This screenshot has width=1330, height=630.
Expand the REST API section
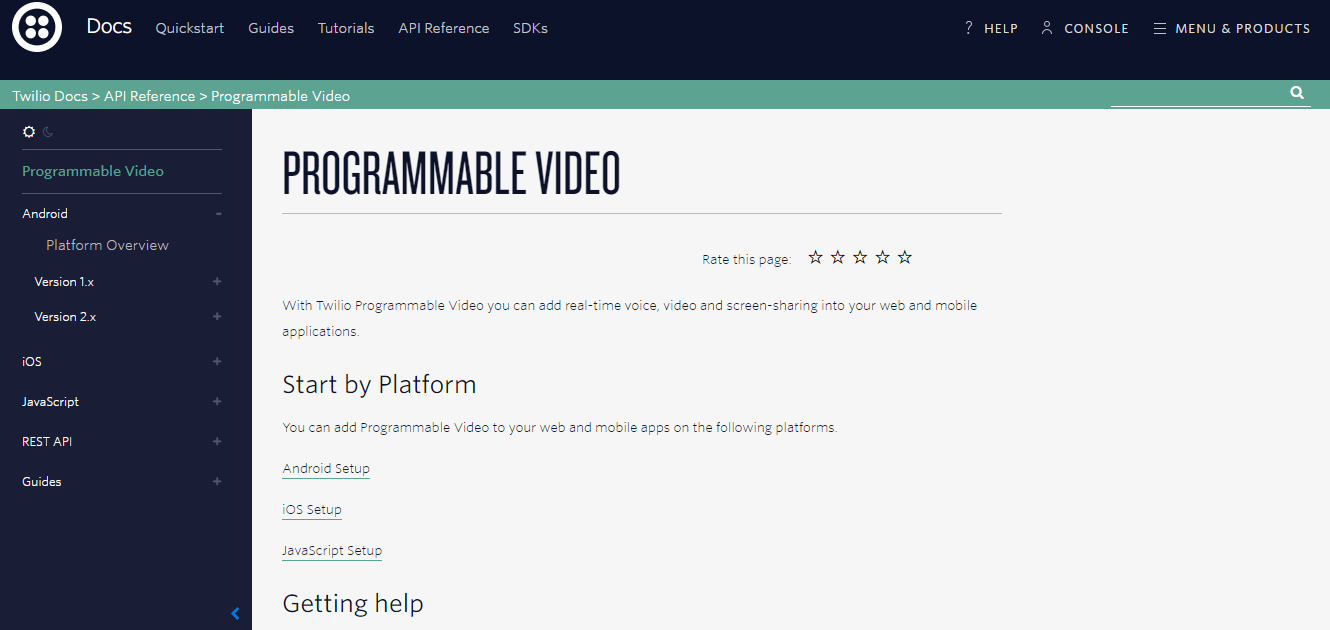tap(217, 442)
